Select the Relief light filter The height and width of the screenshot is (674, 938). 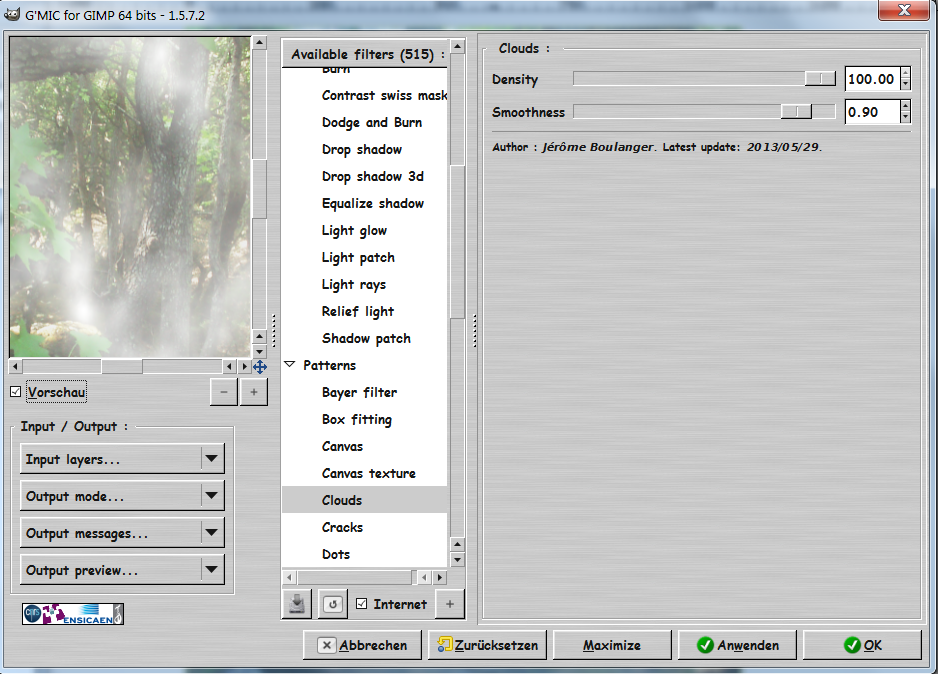click(x=364, y=311)
